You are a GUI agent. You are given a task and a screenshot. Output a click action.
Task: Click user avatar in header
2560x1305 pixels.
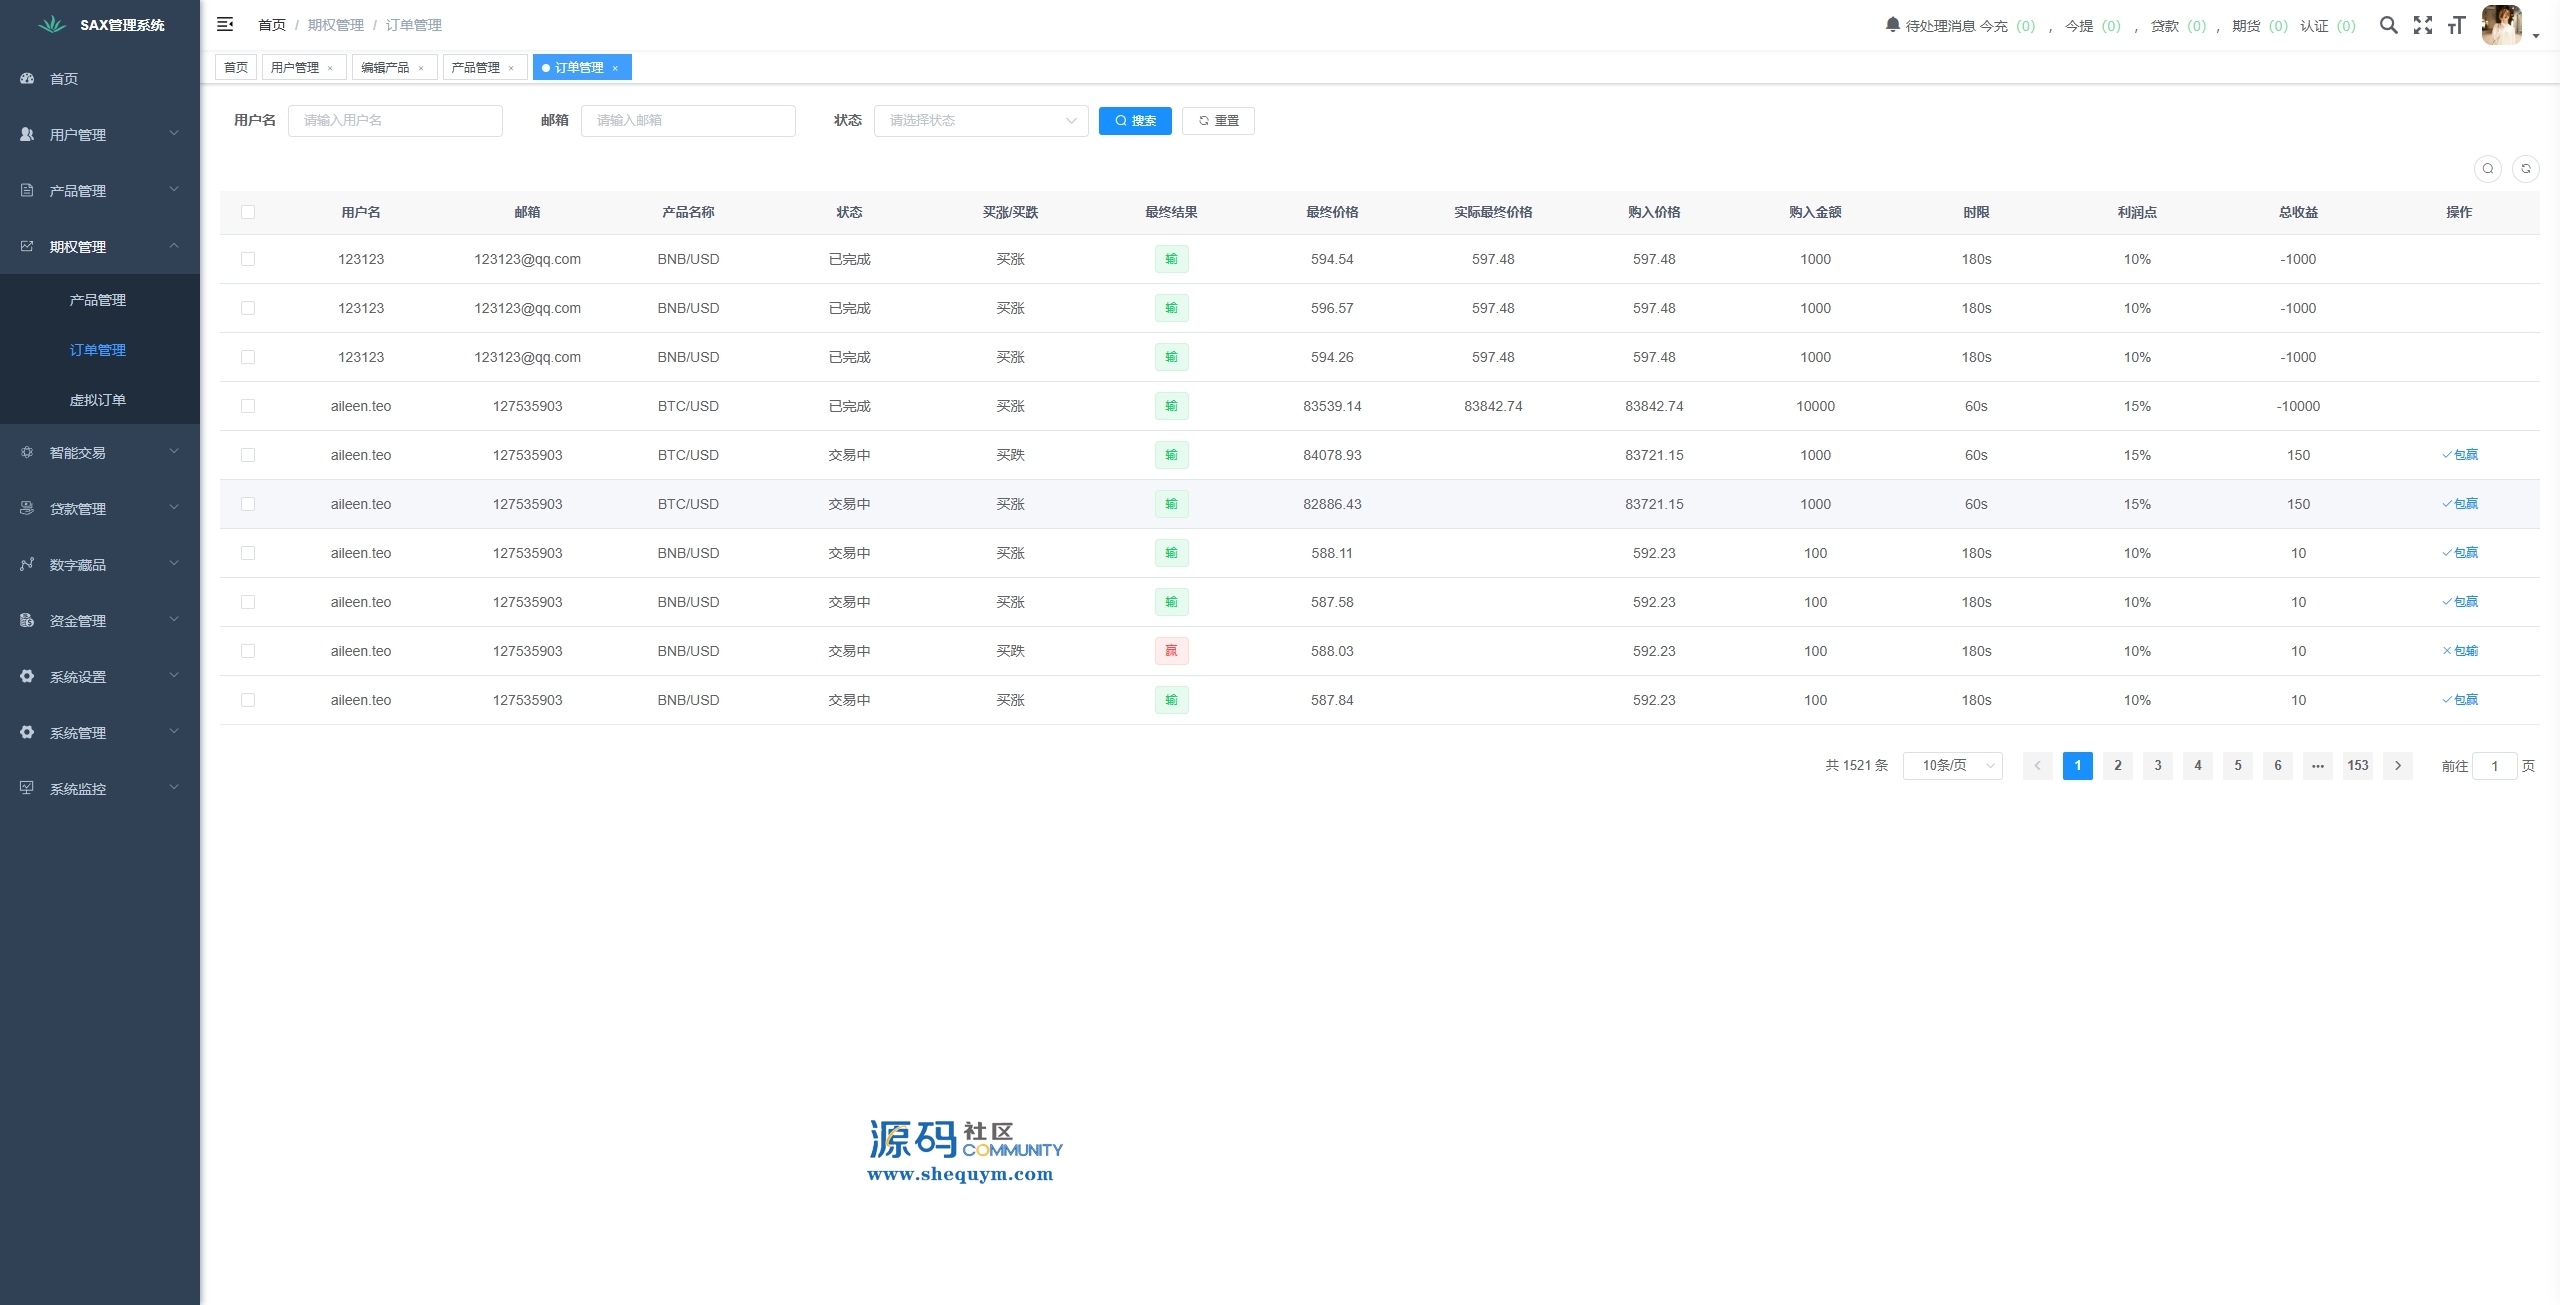(x=2501, y=25)
